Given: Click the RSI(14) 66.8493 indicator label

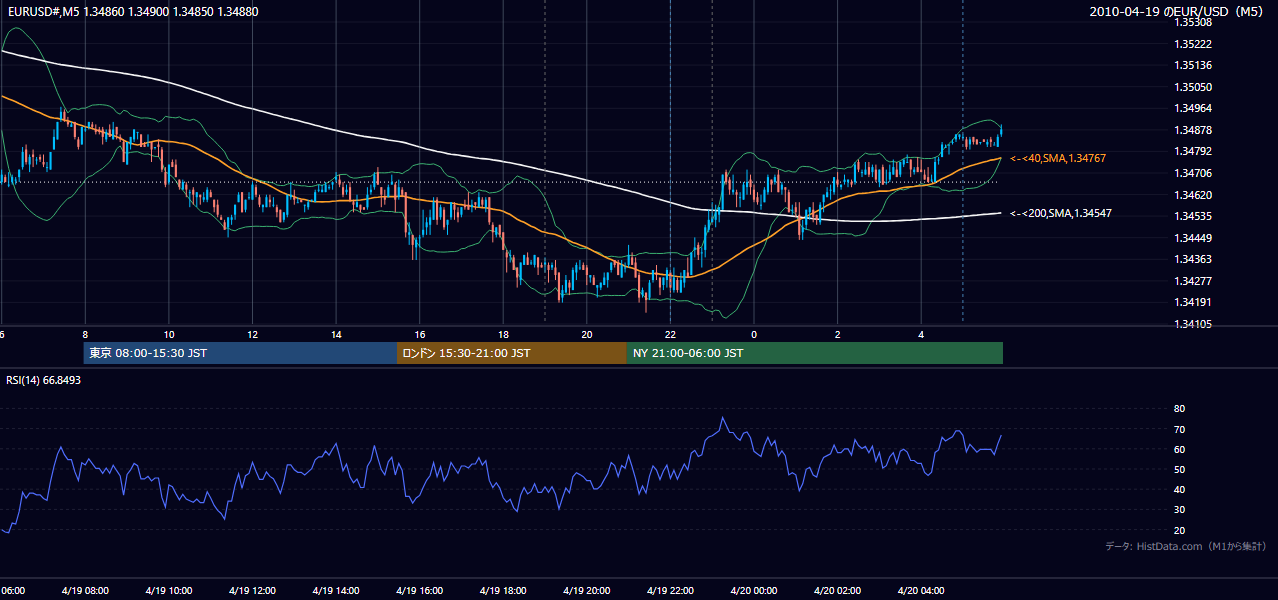Looking at the screenshot, I should [x=44, y=380].
